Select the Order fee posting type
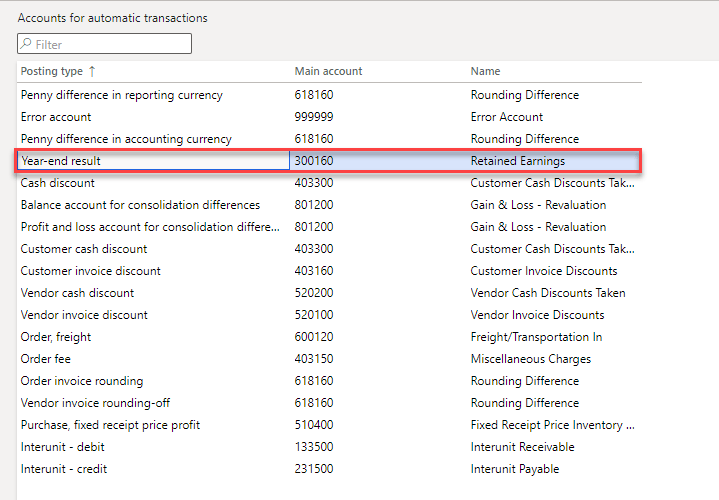 click(46, 359)
